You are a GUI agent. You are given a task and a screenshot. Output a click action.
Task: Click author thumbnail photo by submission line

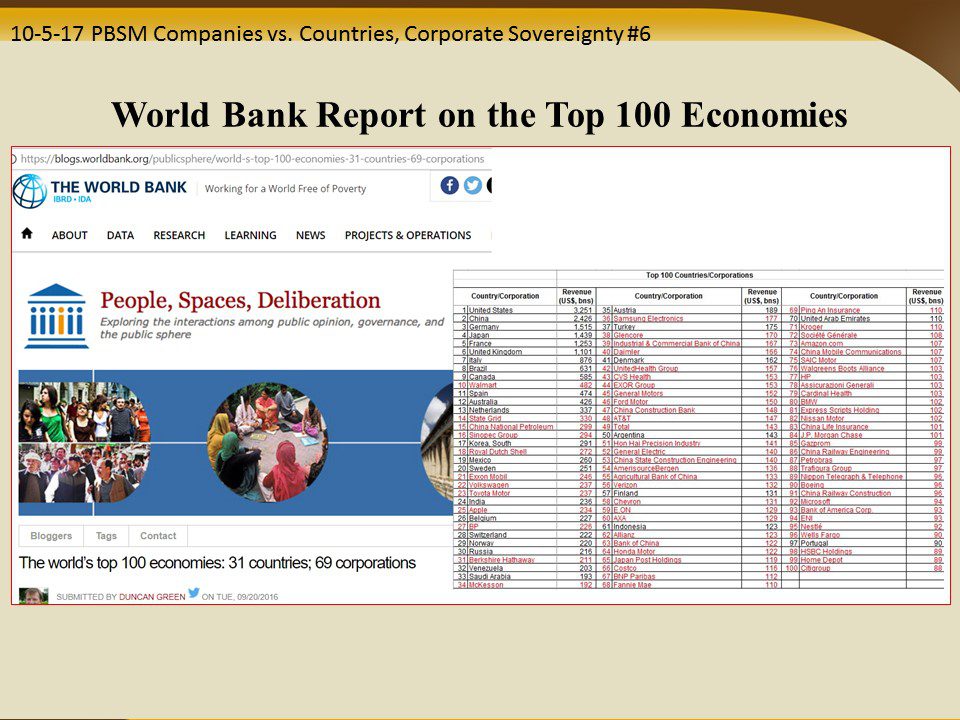coord(33,596)
